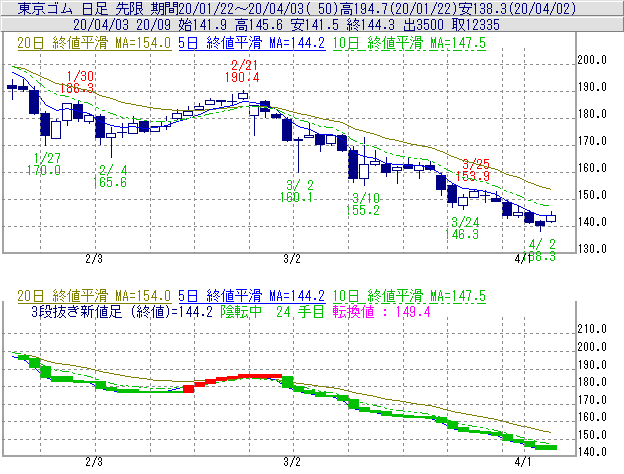Click the 5日 終値平滑 legend in lower chart
The height and width of the screenshot is (474, 624).
[252, 296]
